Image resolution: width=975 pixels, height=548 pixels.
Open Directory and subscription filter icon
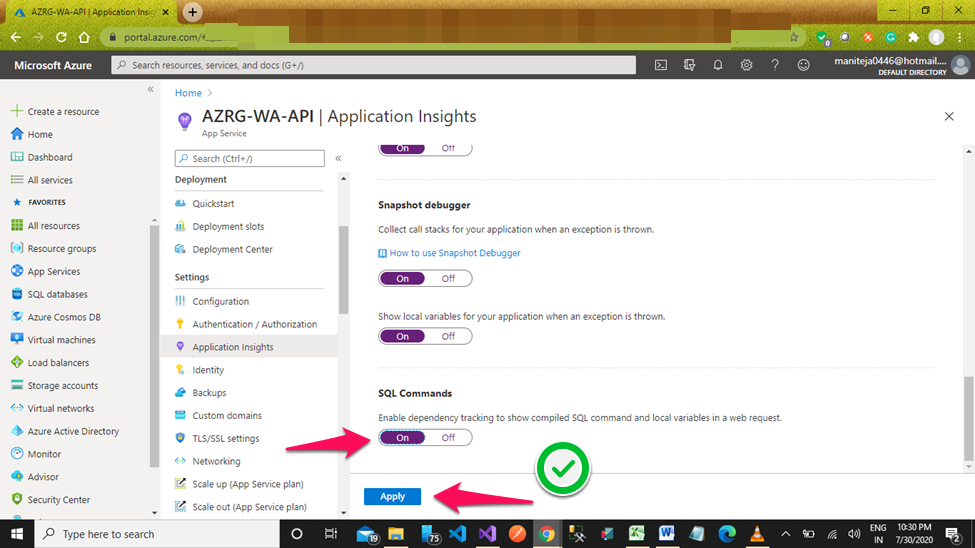point(689,65)
